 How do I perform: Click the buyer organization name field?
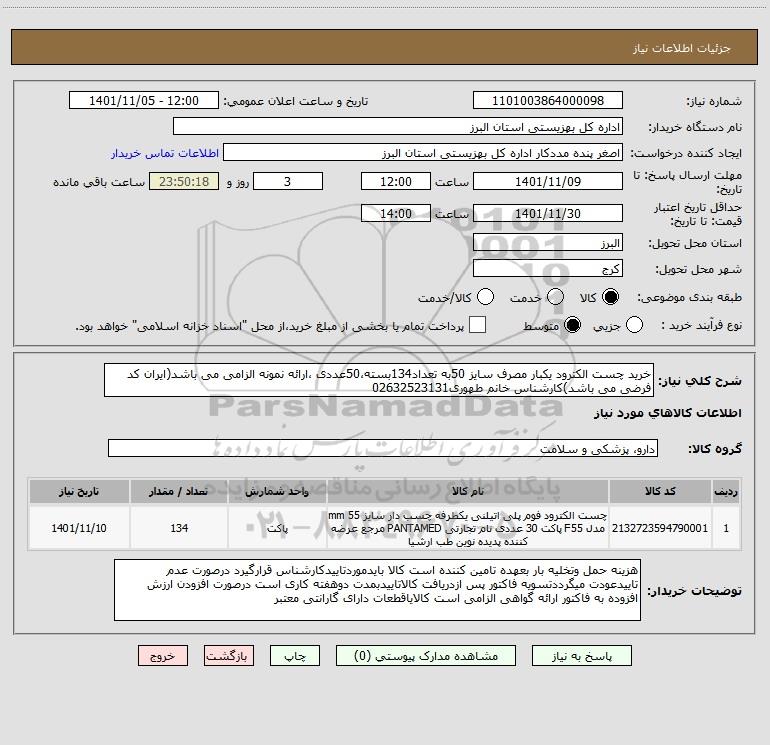398,127
